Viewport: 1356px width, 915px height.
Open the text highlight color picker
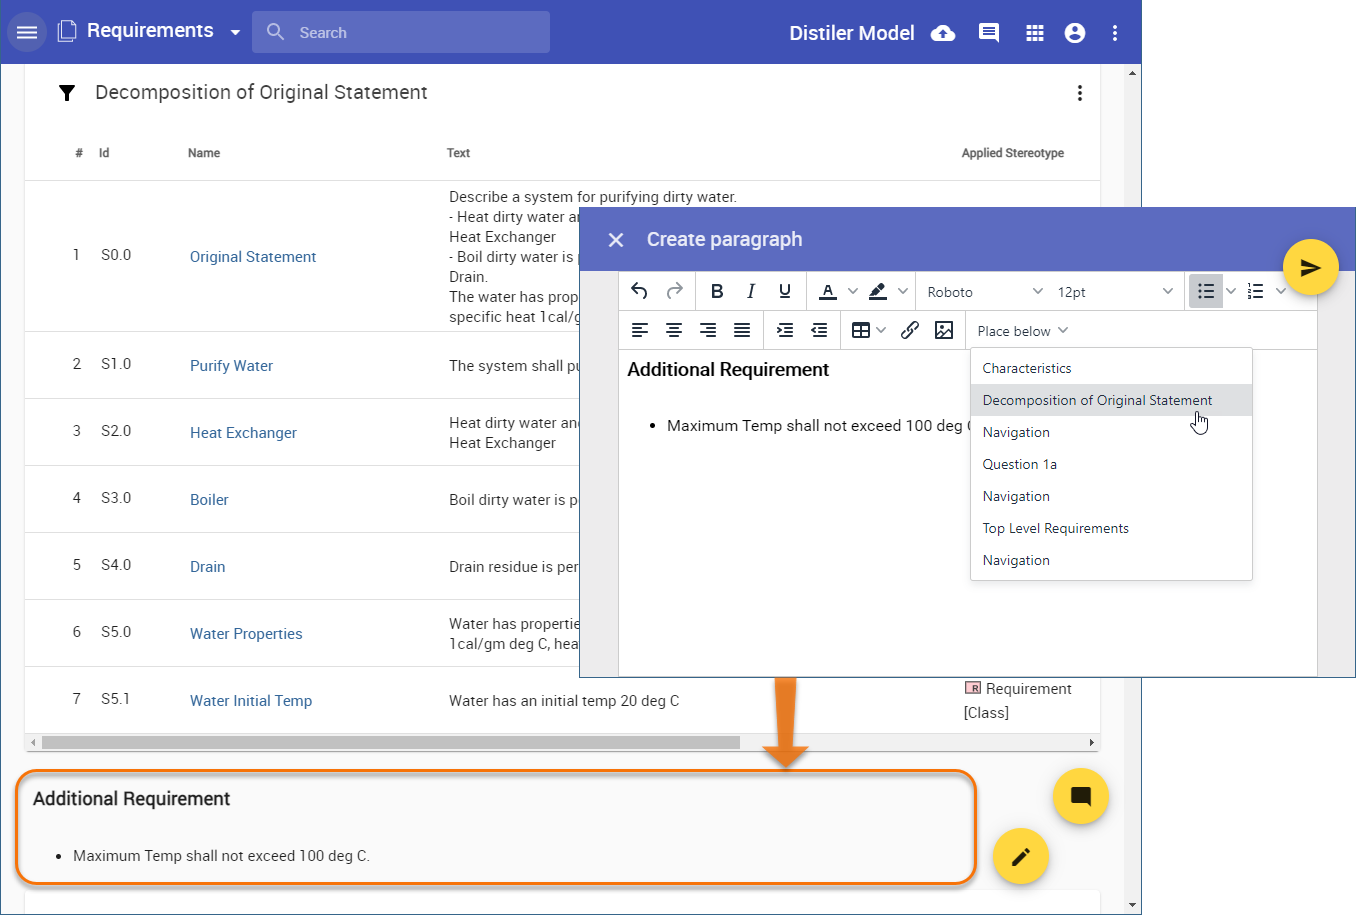coord(878,291)
